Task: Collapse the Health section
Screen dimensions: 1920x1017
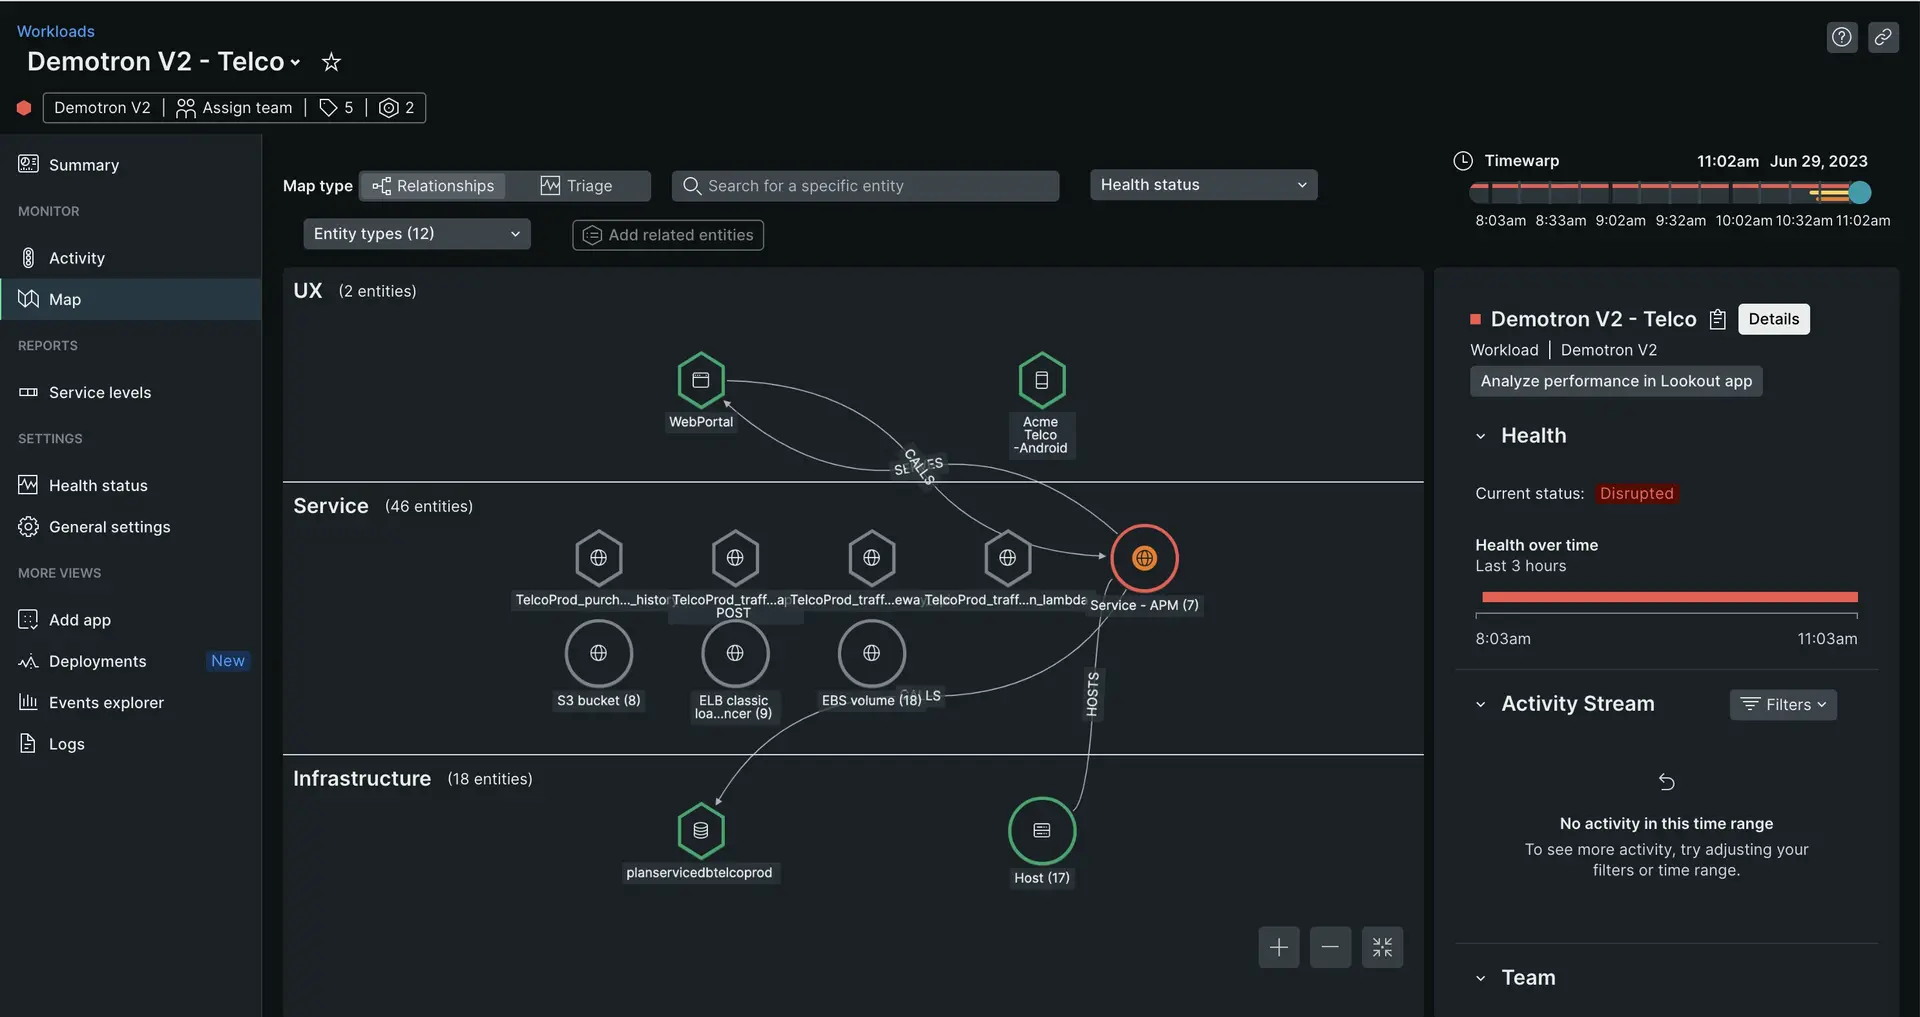Action: pos(1481,436)
